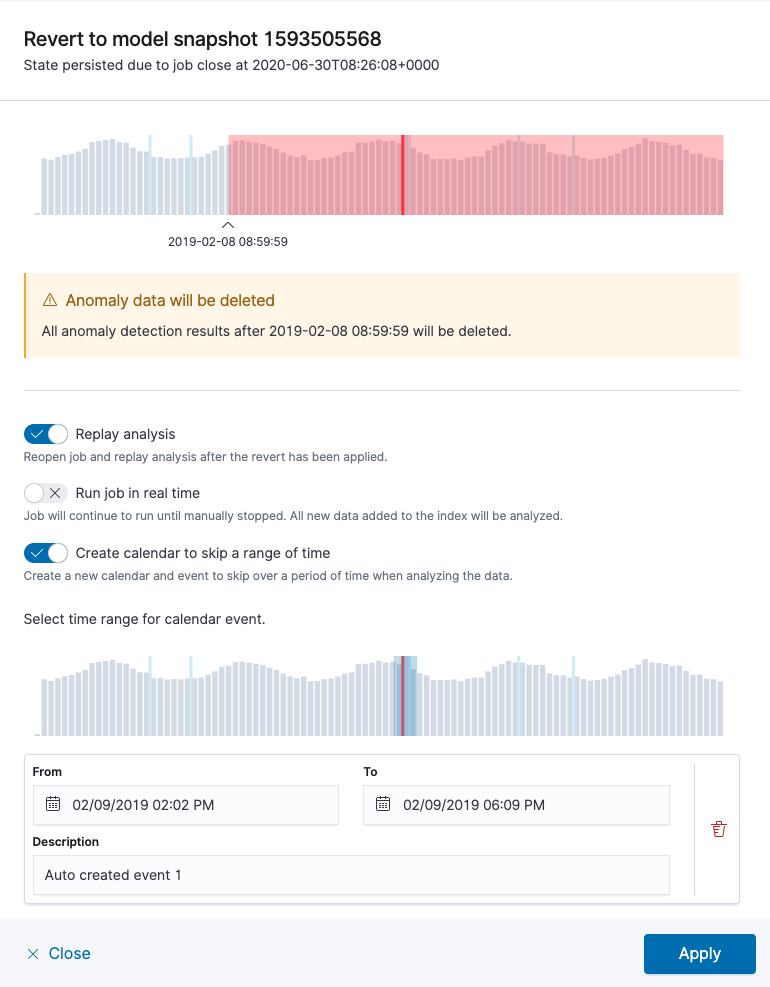Close the revert snapshot flyout
This screenshot has width=770, height=987.
[58, 954]
